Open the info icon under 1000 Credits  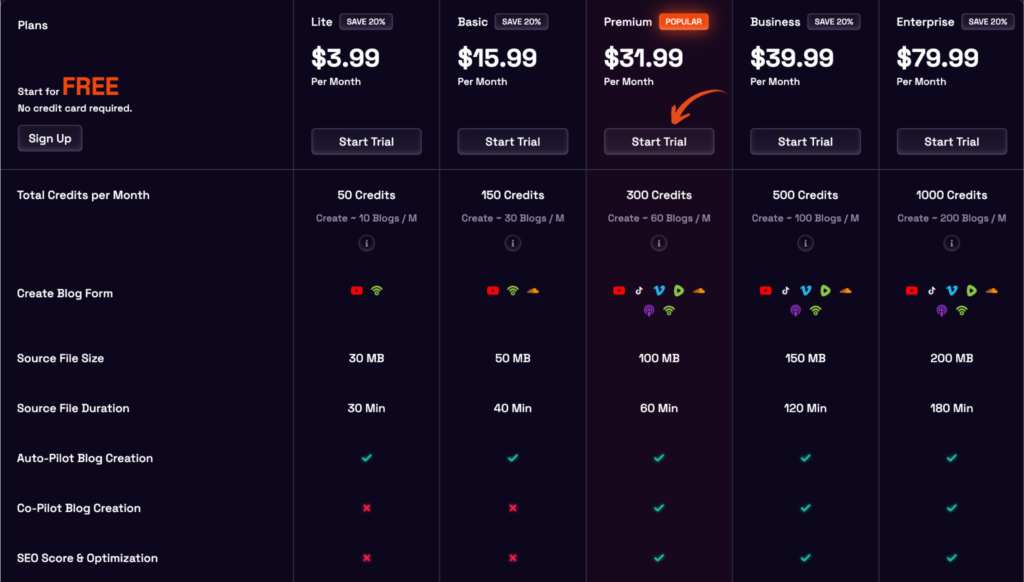point(952,243)
